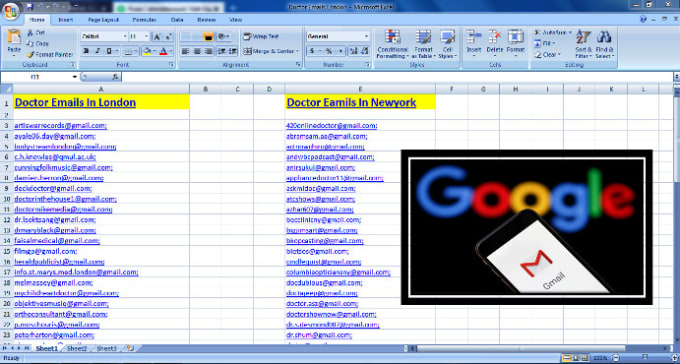
Task: Switch to the Review tab
Action: pos(206,20)
